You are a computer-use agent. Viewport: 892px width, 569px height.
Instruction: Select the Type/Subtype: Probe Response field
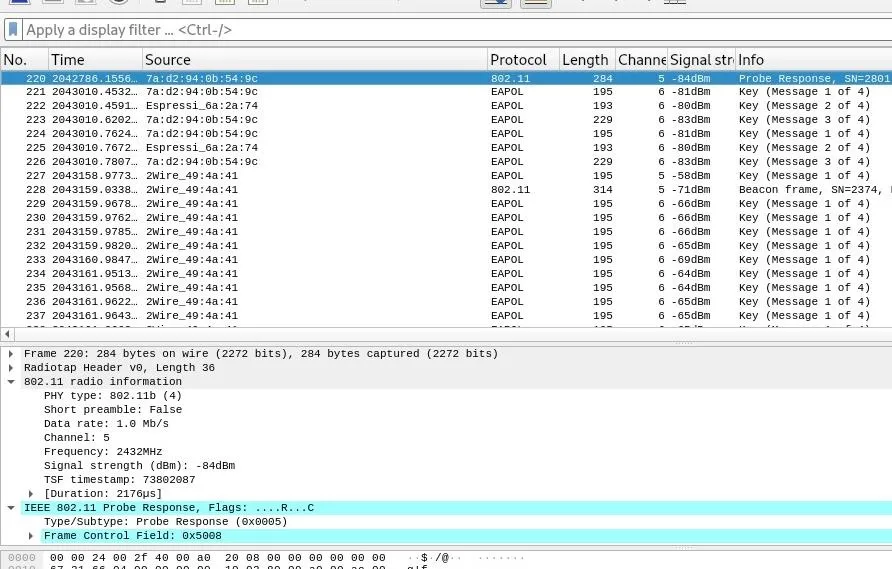(x=166, y=522)
